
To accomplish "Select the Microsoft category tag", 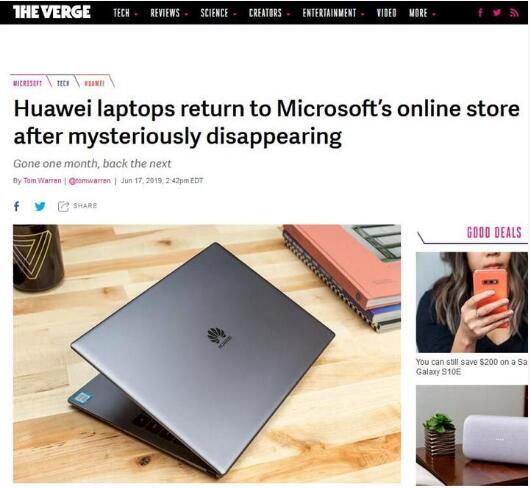I will click(27, 83).
